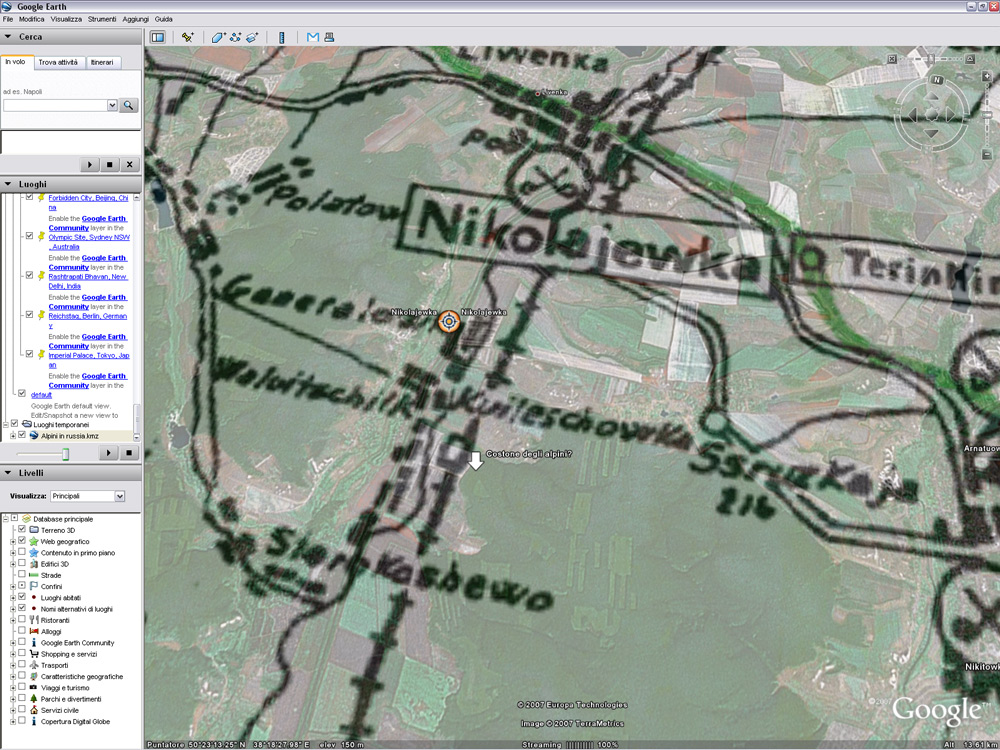Add a placemark with the pushpin tool

[x=187, y=38]
